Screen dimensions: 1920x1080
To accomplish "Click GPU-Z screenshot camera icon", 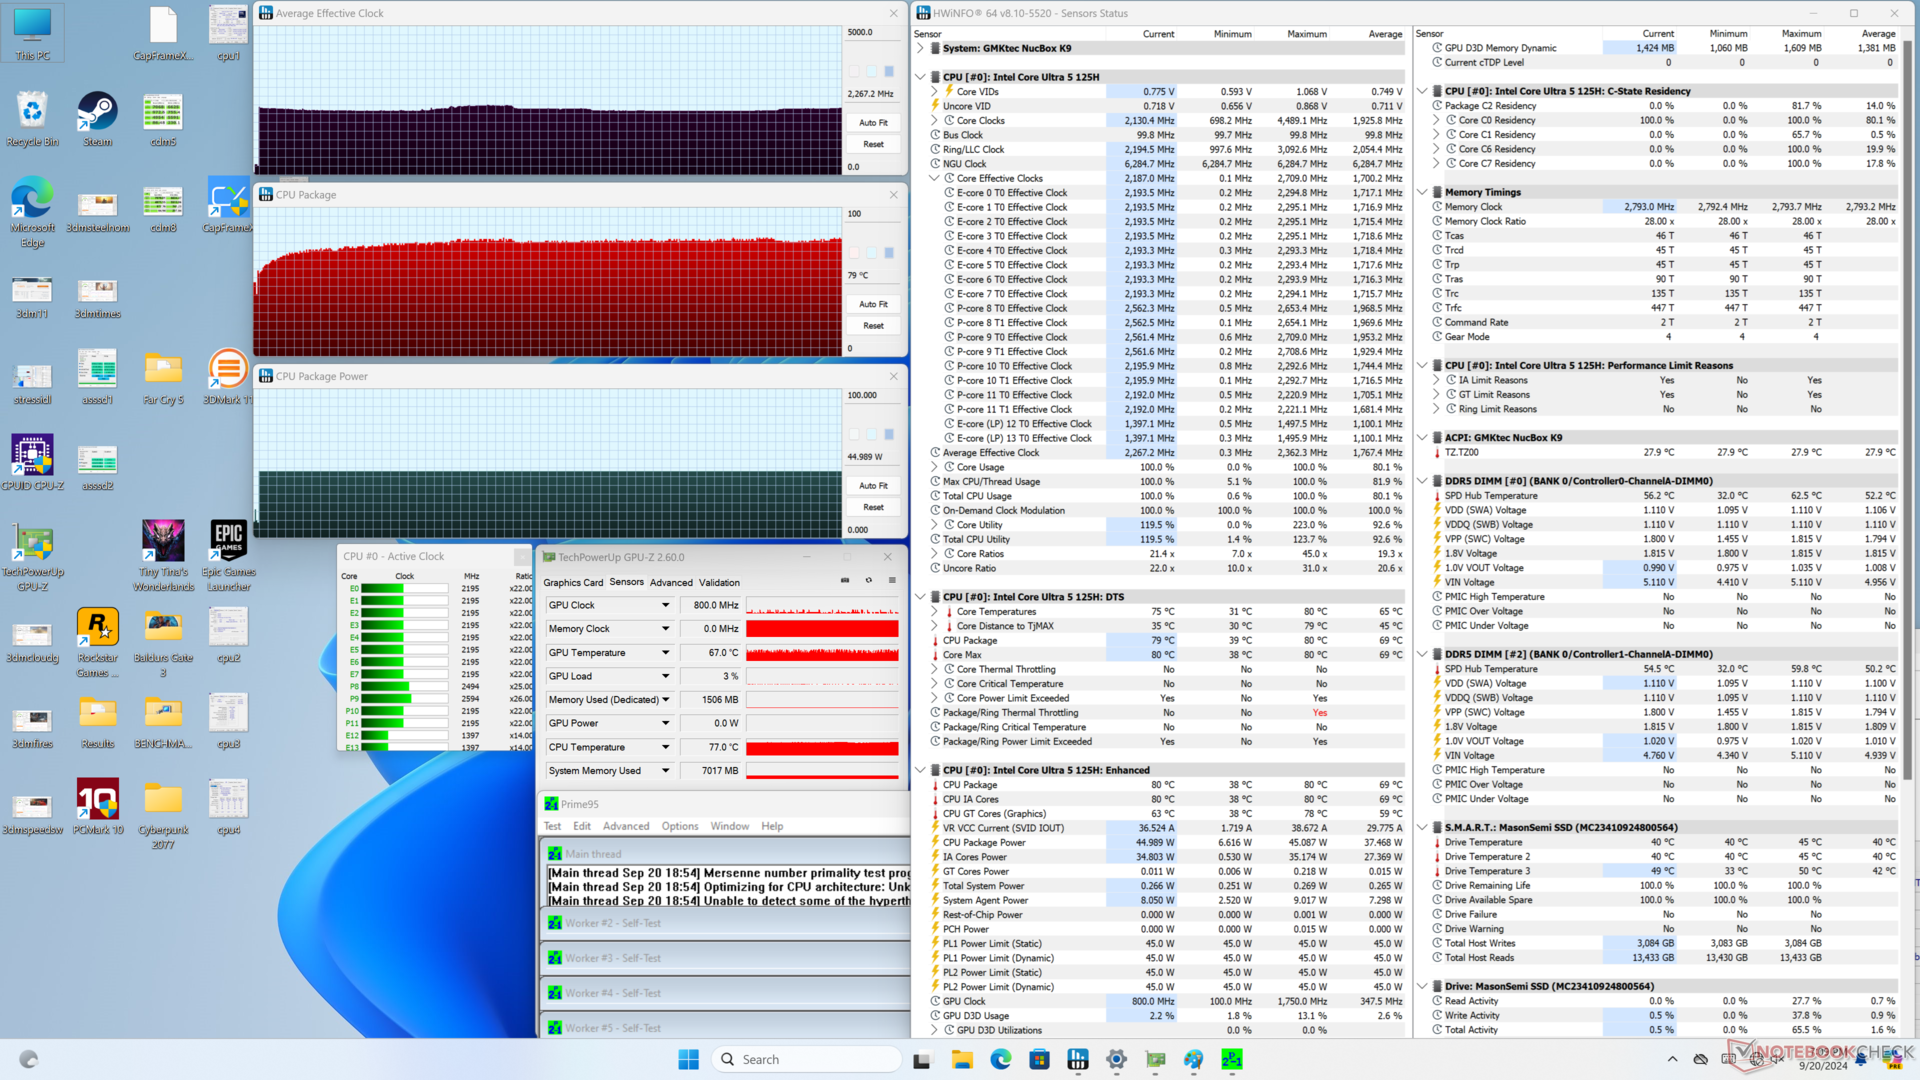I will coord(845,581).
